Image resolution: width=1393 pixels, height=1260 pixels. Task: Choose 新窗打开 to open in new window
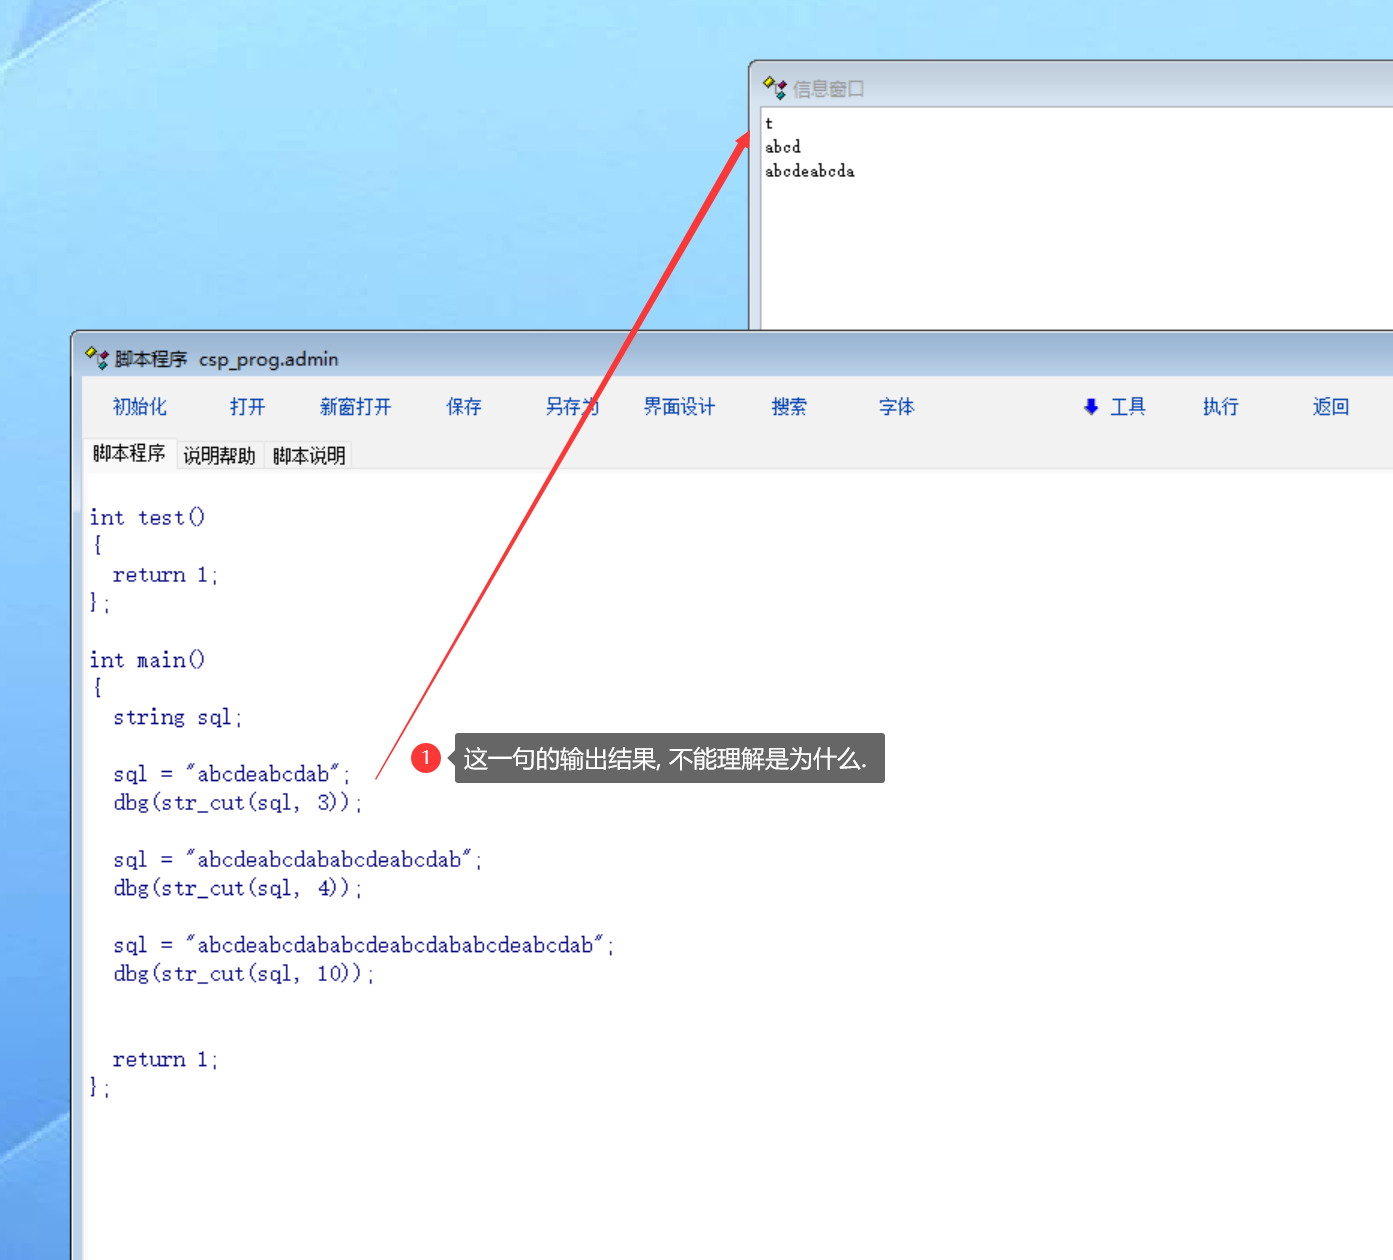click(x=355, y=407)
